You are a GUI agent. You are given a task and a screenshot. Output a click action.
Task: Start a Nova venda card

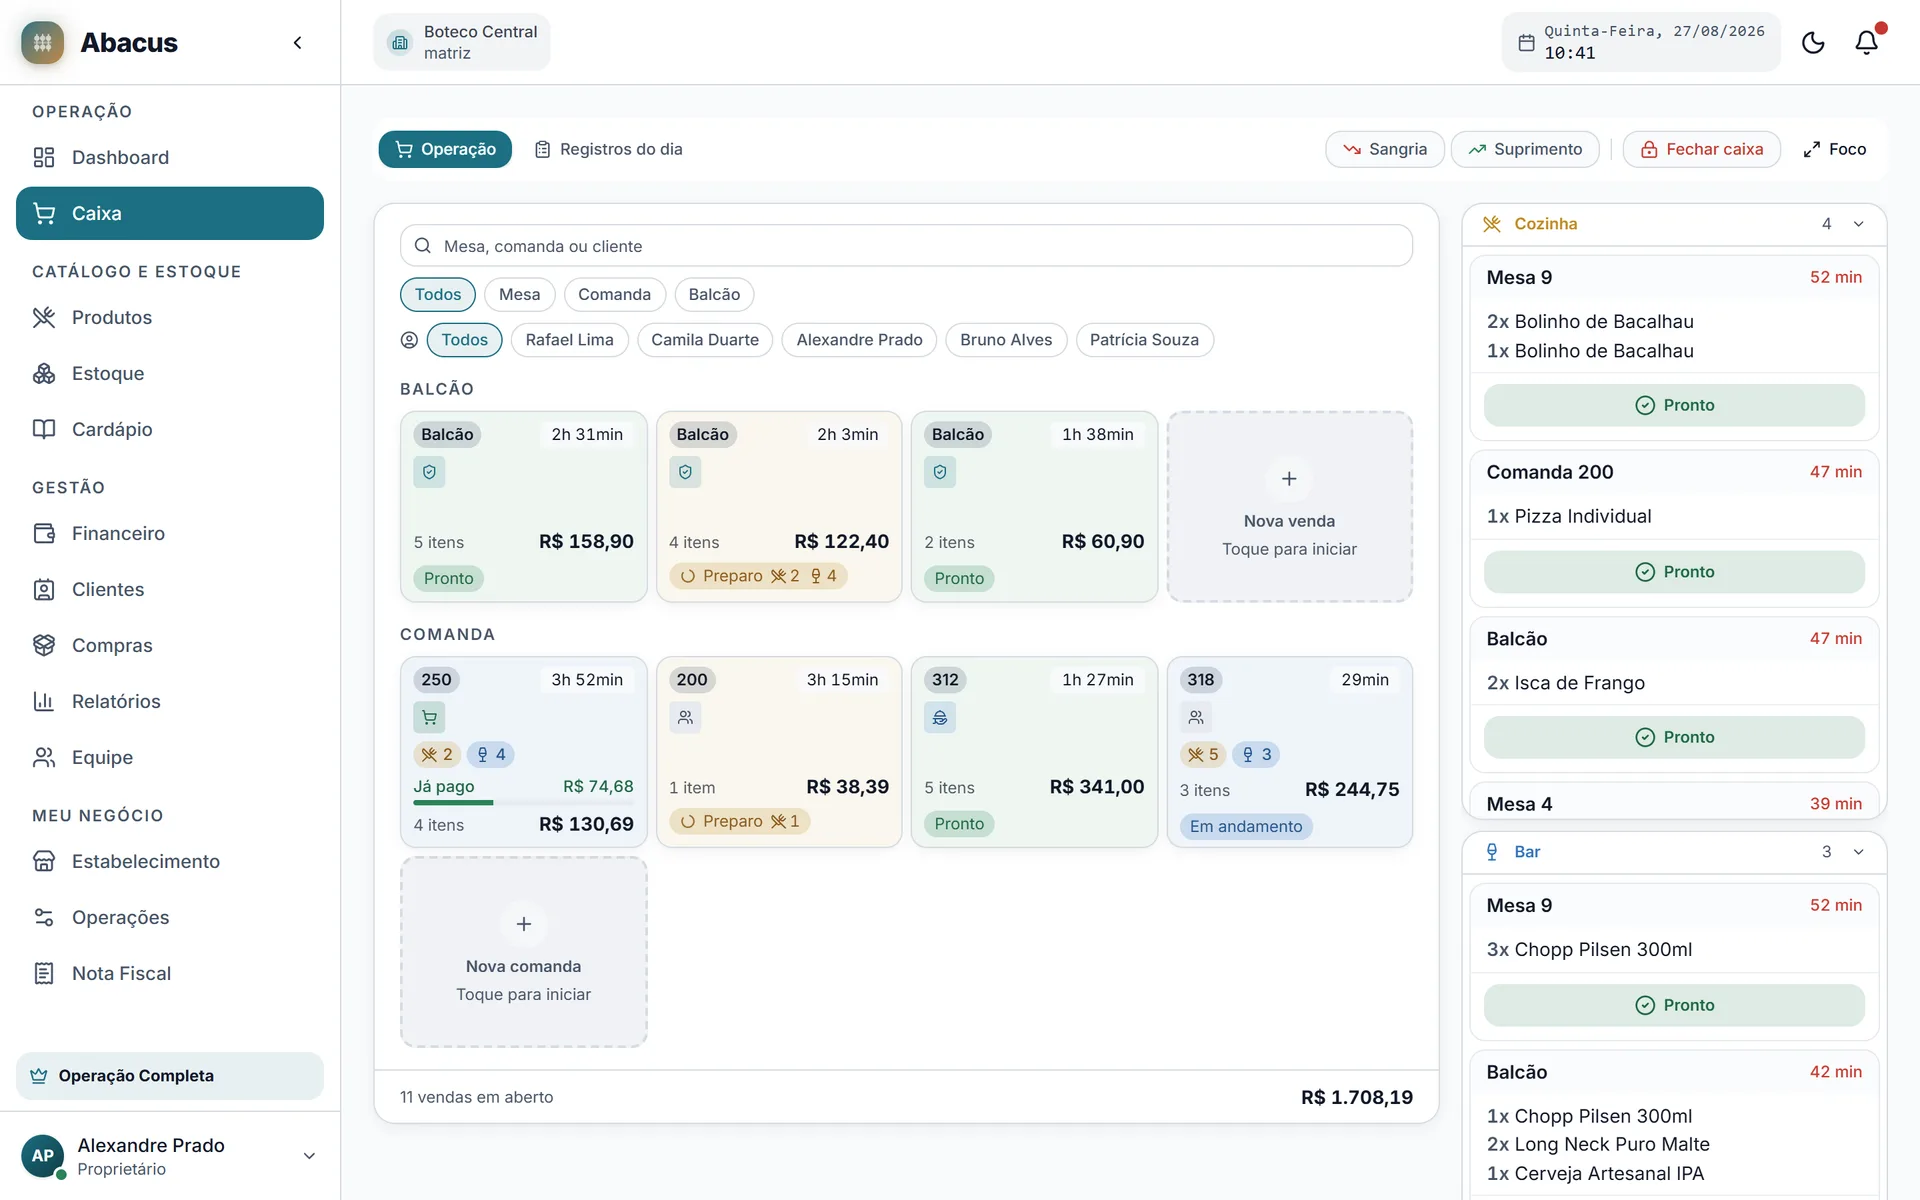pos(1289,507)
